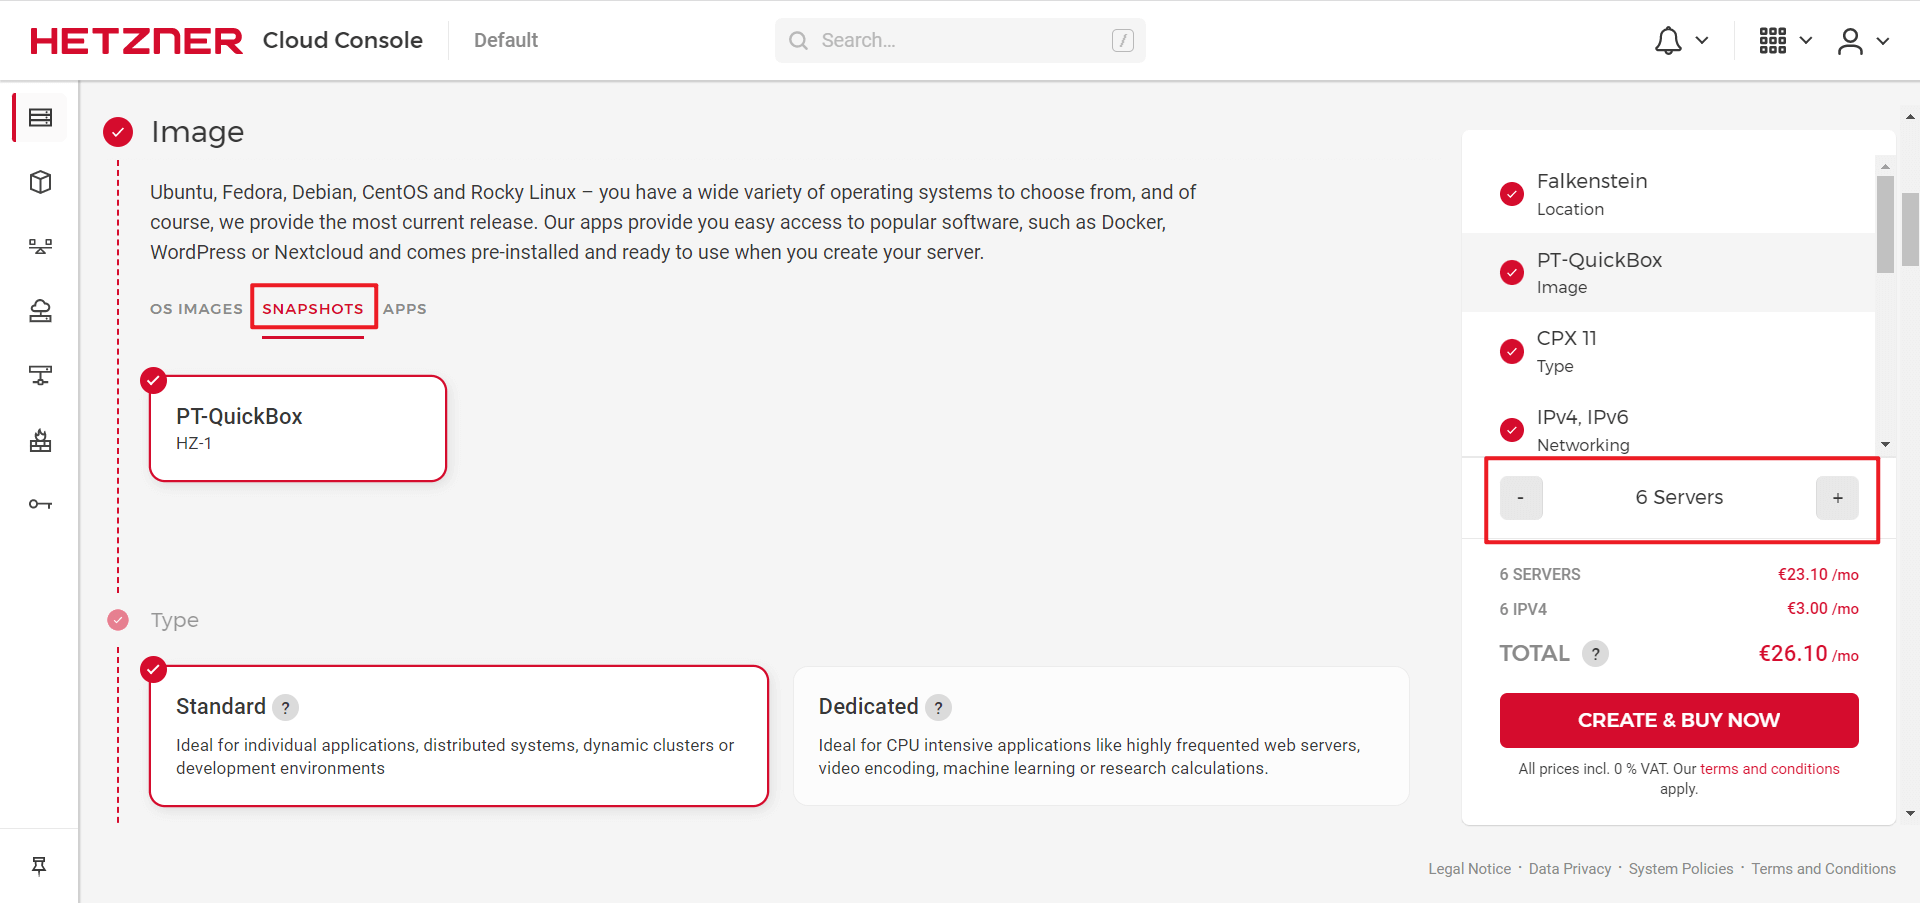Open Firewalls icon in left sidebar
The width and height of the screenshot is (1920, 903).
coord(40,440)
